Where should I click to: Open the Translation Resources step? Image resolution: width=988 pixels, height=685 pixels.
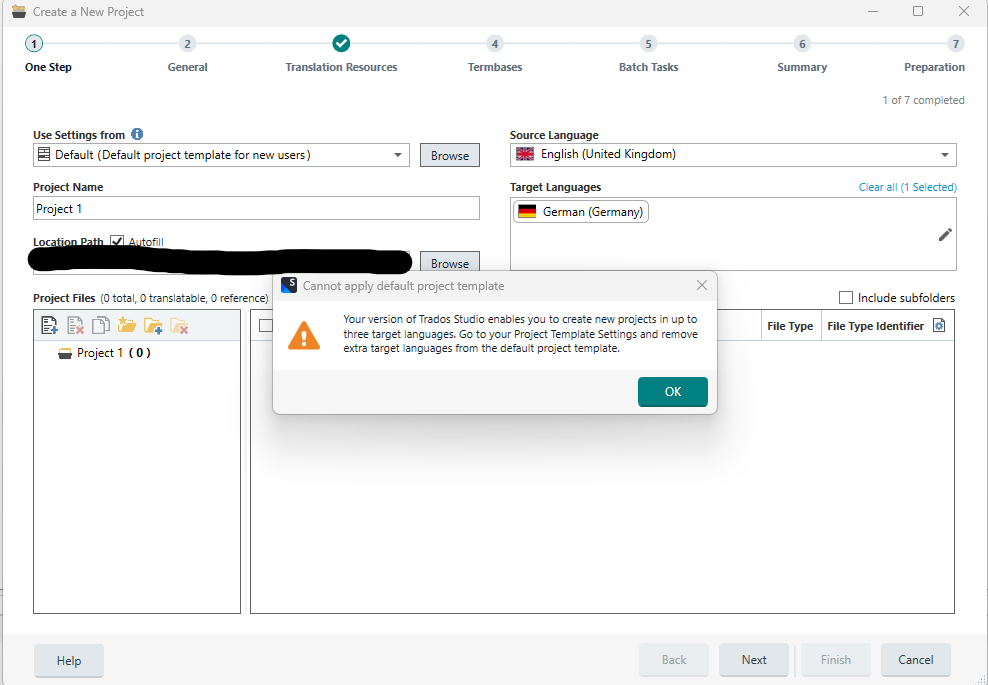pyautogui.click(x=341, y=43)
